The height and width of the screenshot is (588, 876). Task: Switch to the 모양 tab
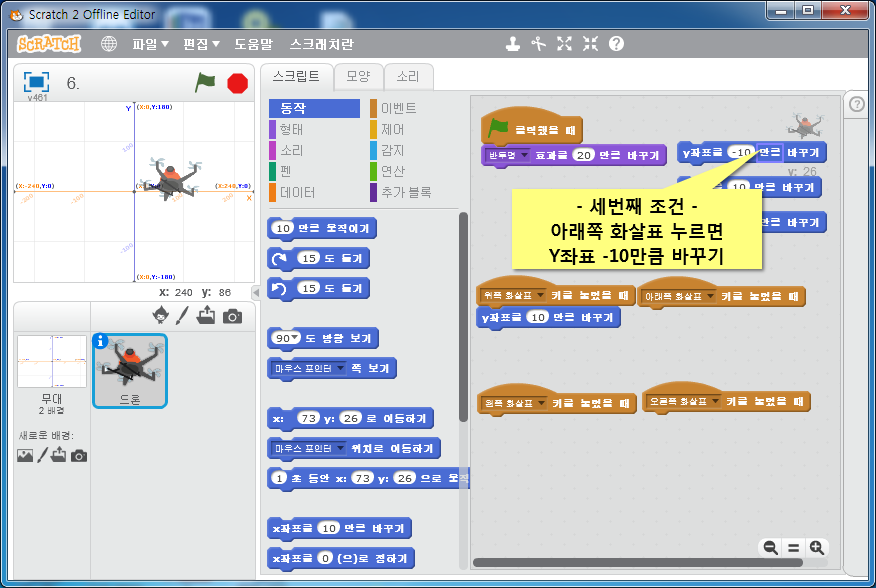click(358, 77)
